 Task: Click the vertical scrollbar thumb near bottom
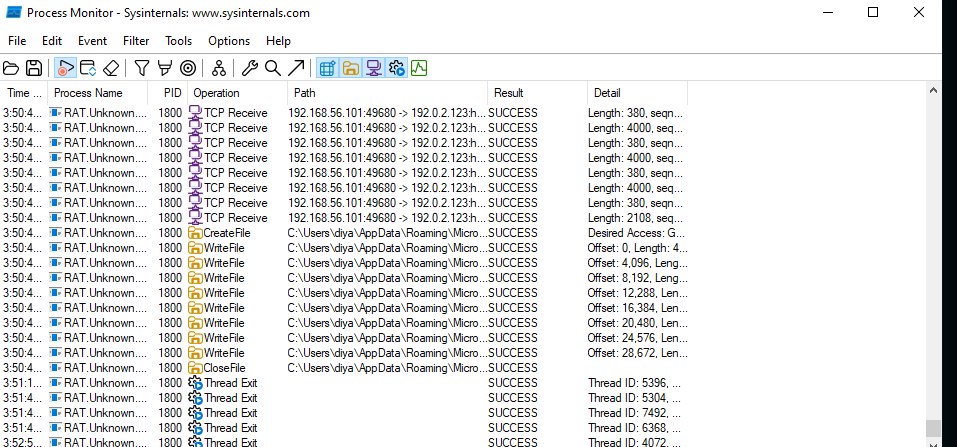click(x=933, y=428)
